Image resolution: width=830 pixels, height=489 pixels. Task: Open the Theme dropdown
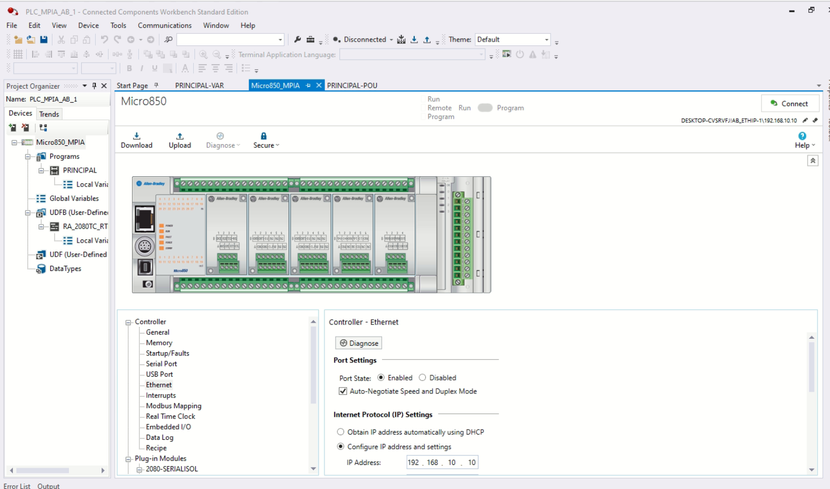click(546, 40)
